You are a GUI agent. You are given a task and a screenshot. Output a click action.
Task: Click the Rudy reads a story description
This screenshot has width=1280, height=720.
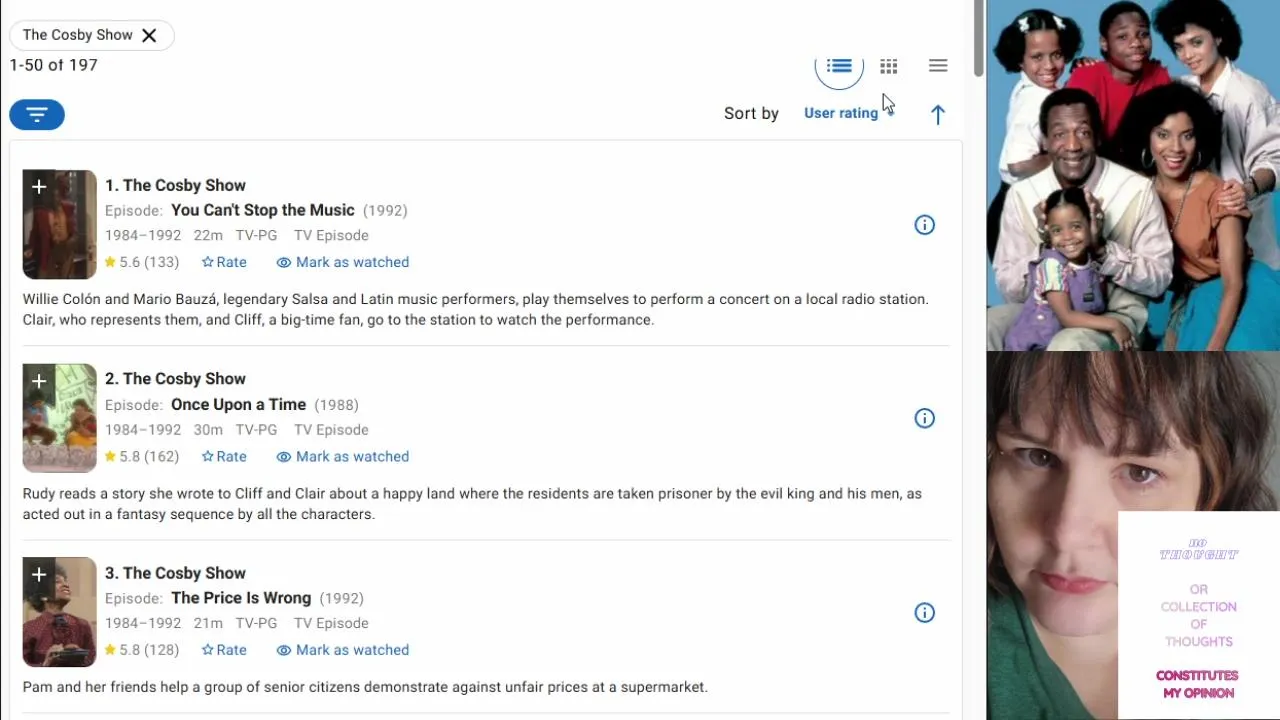472,504
